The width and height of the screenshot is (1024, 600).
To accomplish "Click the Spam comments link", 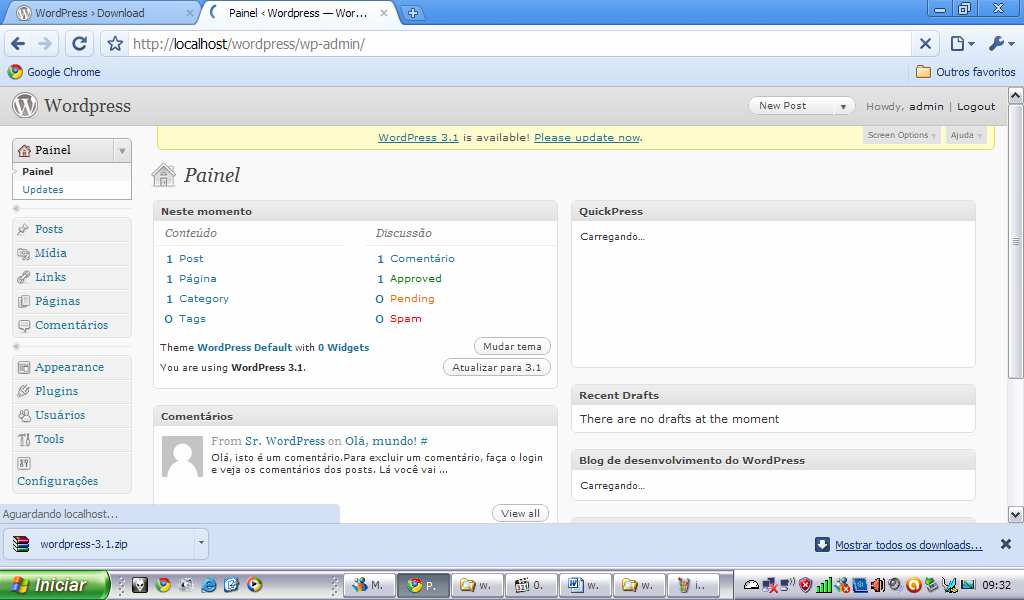I will [x=406, y=319].
